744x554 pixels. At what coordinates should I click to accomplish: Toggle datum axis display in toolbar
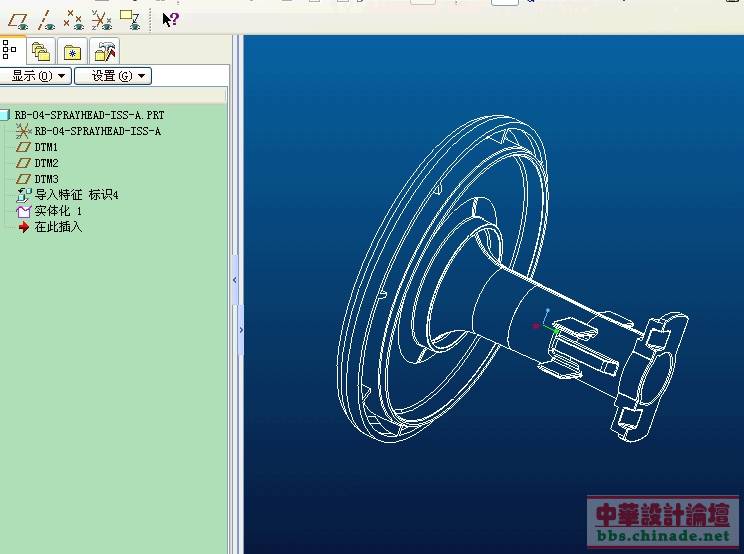(45, 18)
